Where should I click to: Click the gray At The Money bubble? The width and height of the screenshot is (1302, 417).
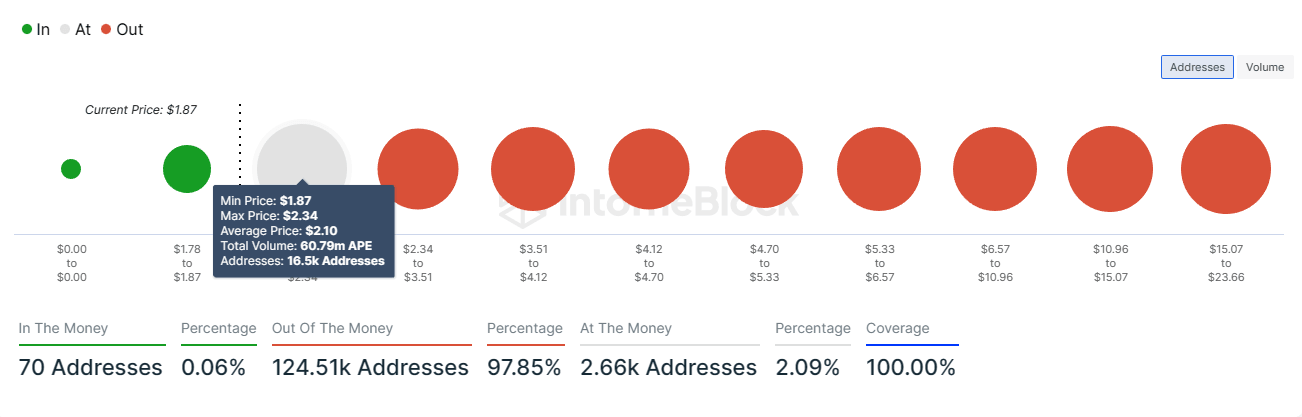(302, 150)
